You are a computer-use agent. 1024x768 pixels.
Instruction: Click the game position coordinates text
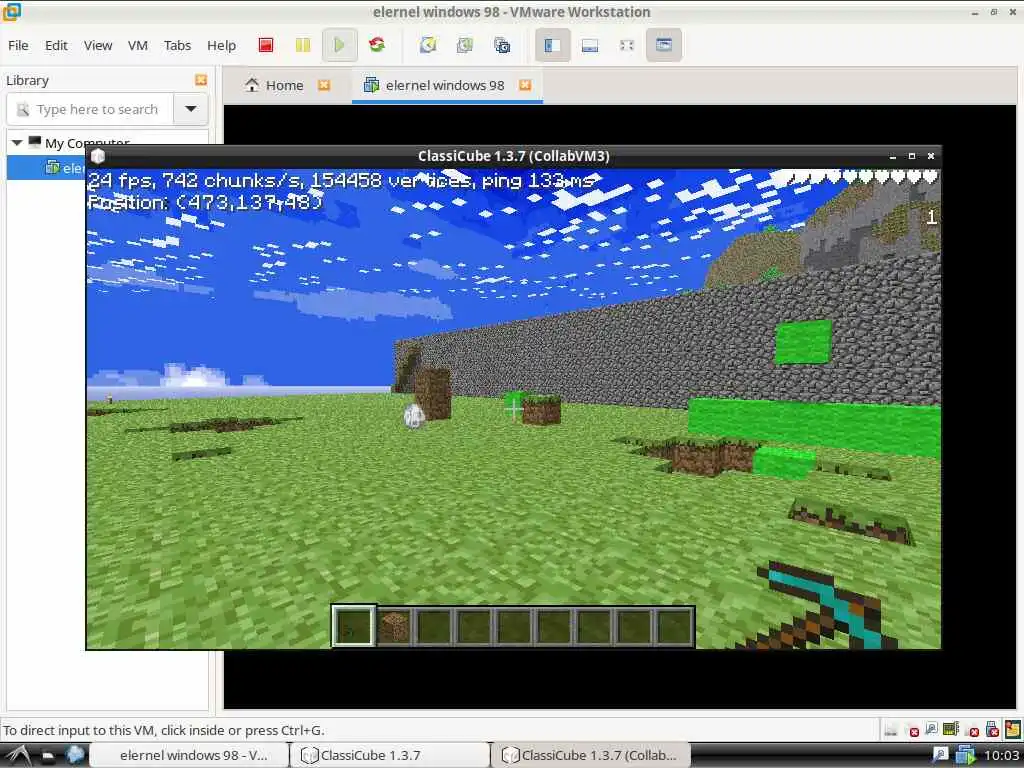pos(205,202)
